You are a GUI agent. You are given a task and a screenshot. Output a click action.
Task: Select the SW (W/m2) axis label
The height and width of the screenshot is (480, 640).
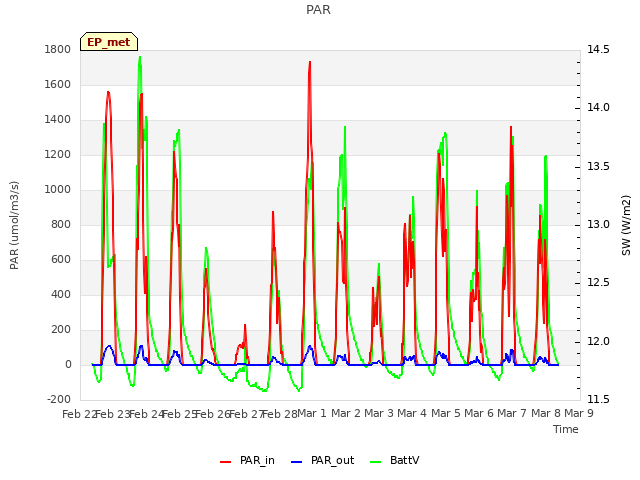[626, 225]
